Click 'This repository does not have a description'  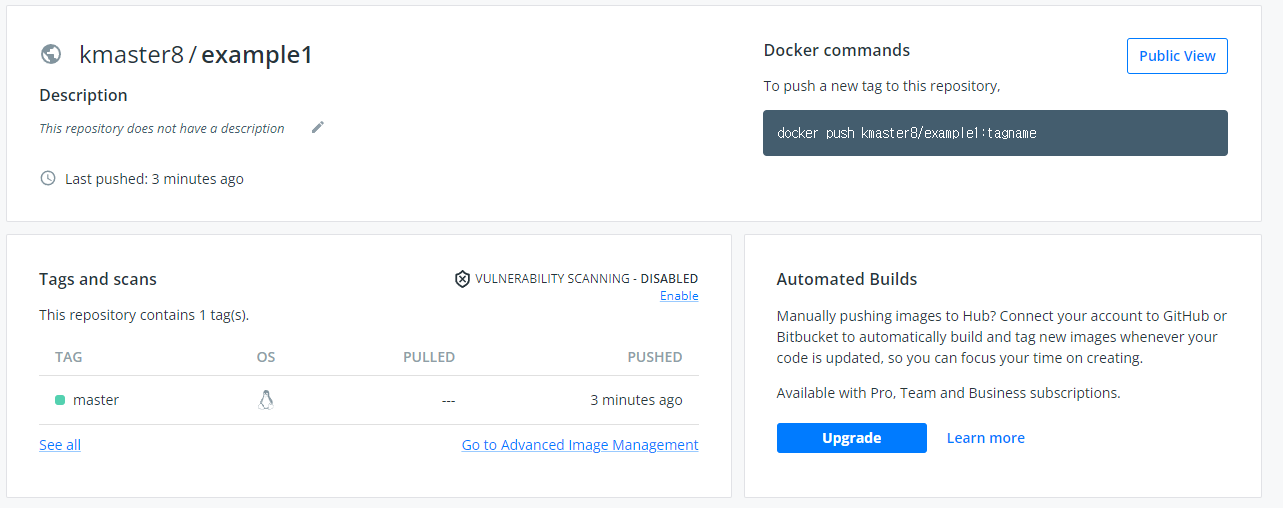coord(162,128)
